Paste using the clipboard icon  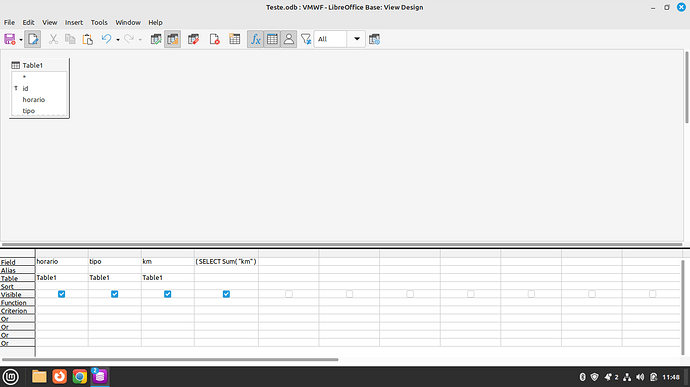88,39
